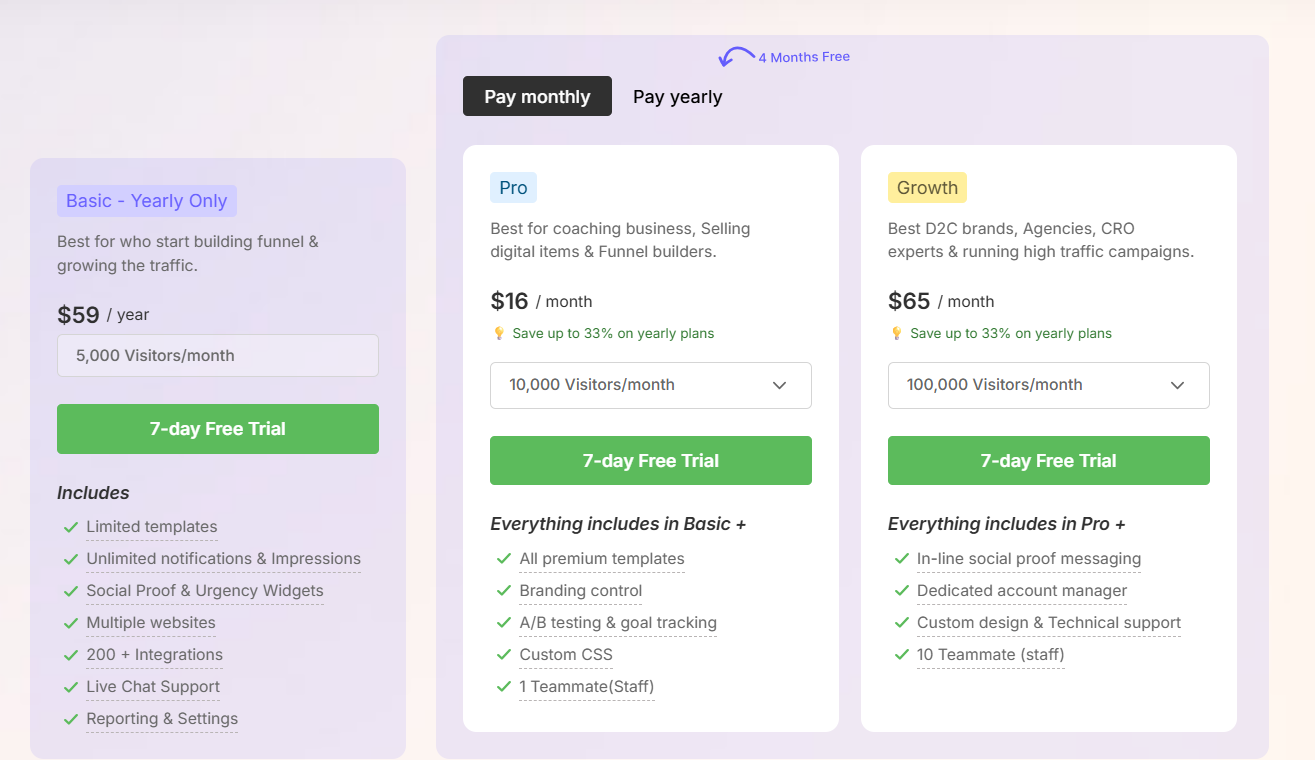Switch to Pay yearly billing
The width and height of the screenshot is (1315, 760).
click(677, 96)
